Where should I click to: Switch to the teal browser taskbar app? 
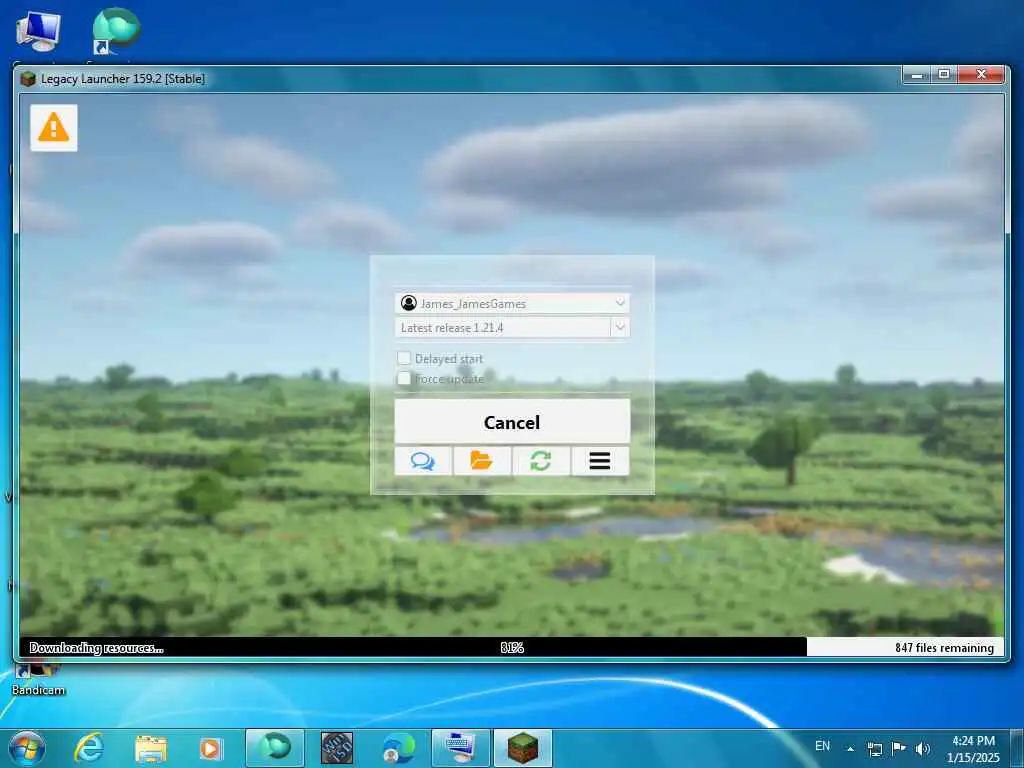tap(275, 748)
